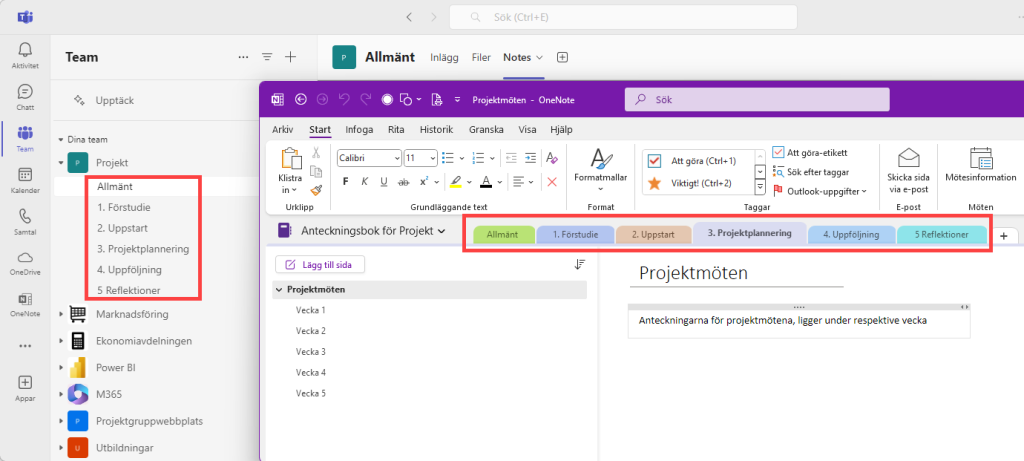Click the Copy icon under scissors
The image size is (1024, 461).
point(316,171)
